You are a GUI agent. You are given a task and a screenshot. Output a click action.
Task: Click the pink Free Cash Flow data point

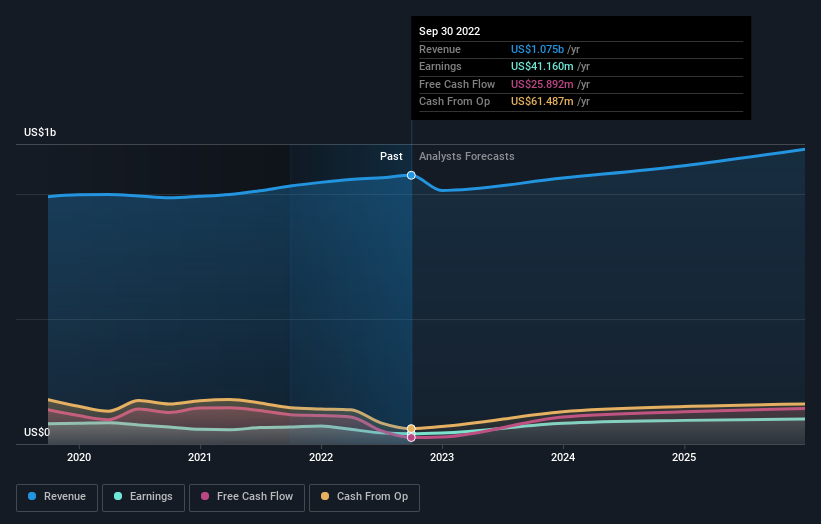click(411, 437)
